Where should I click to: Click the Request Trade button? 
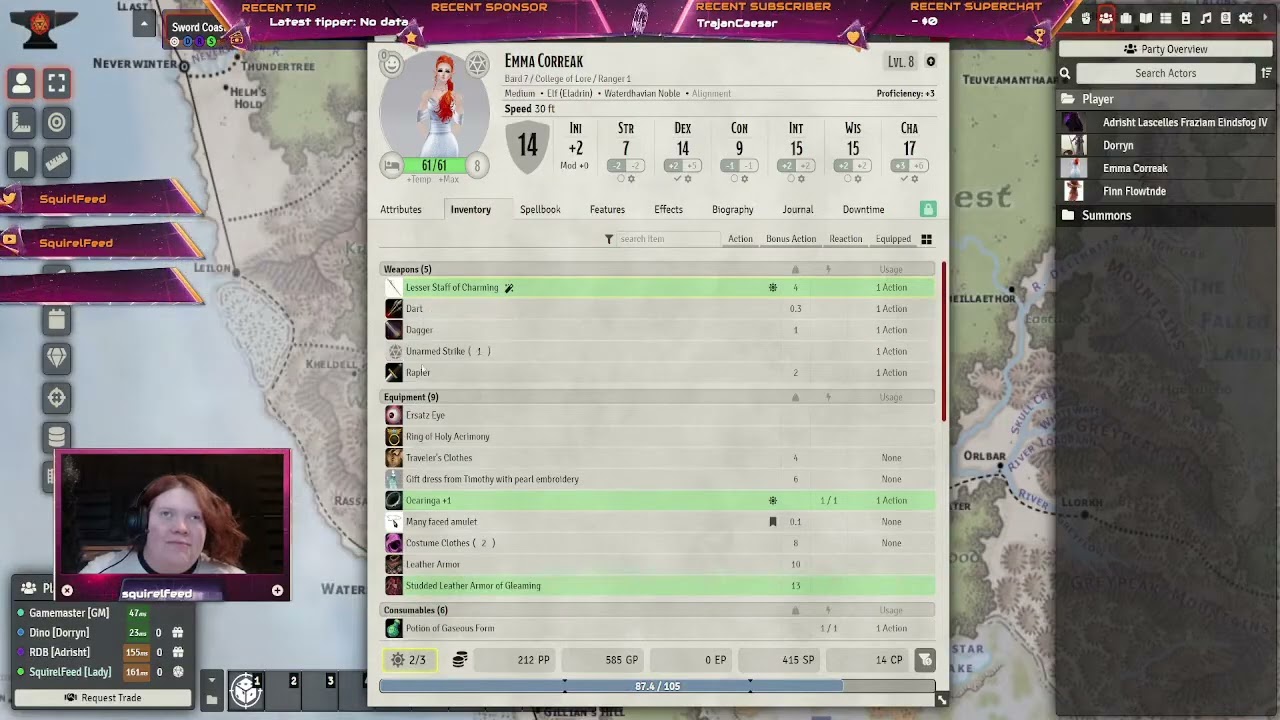coord(103,697)
